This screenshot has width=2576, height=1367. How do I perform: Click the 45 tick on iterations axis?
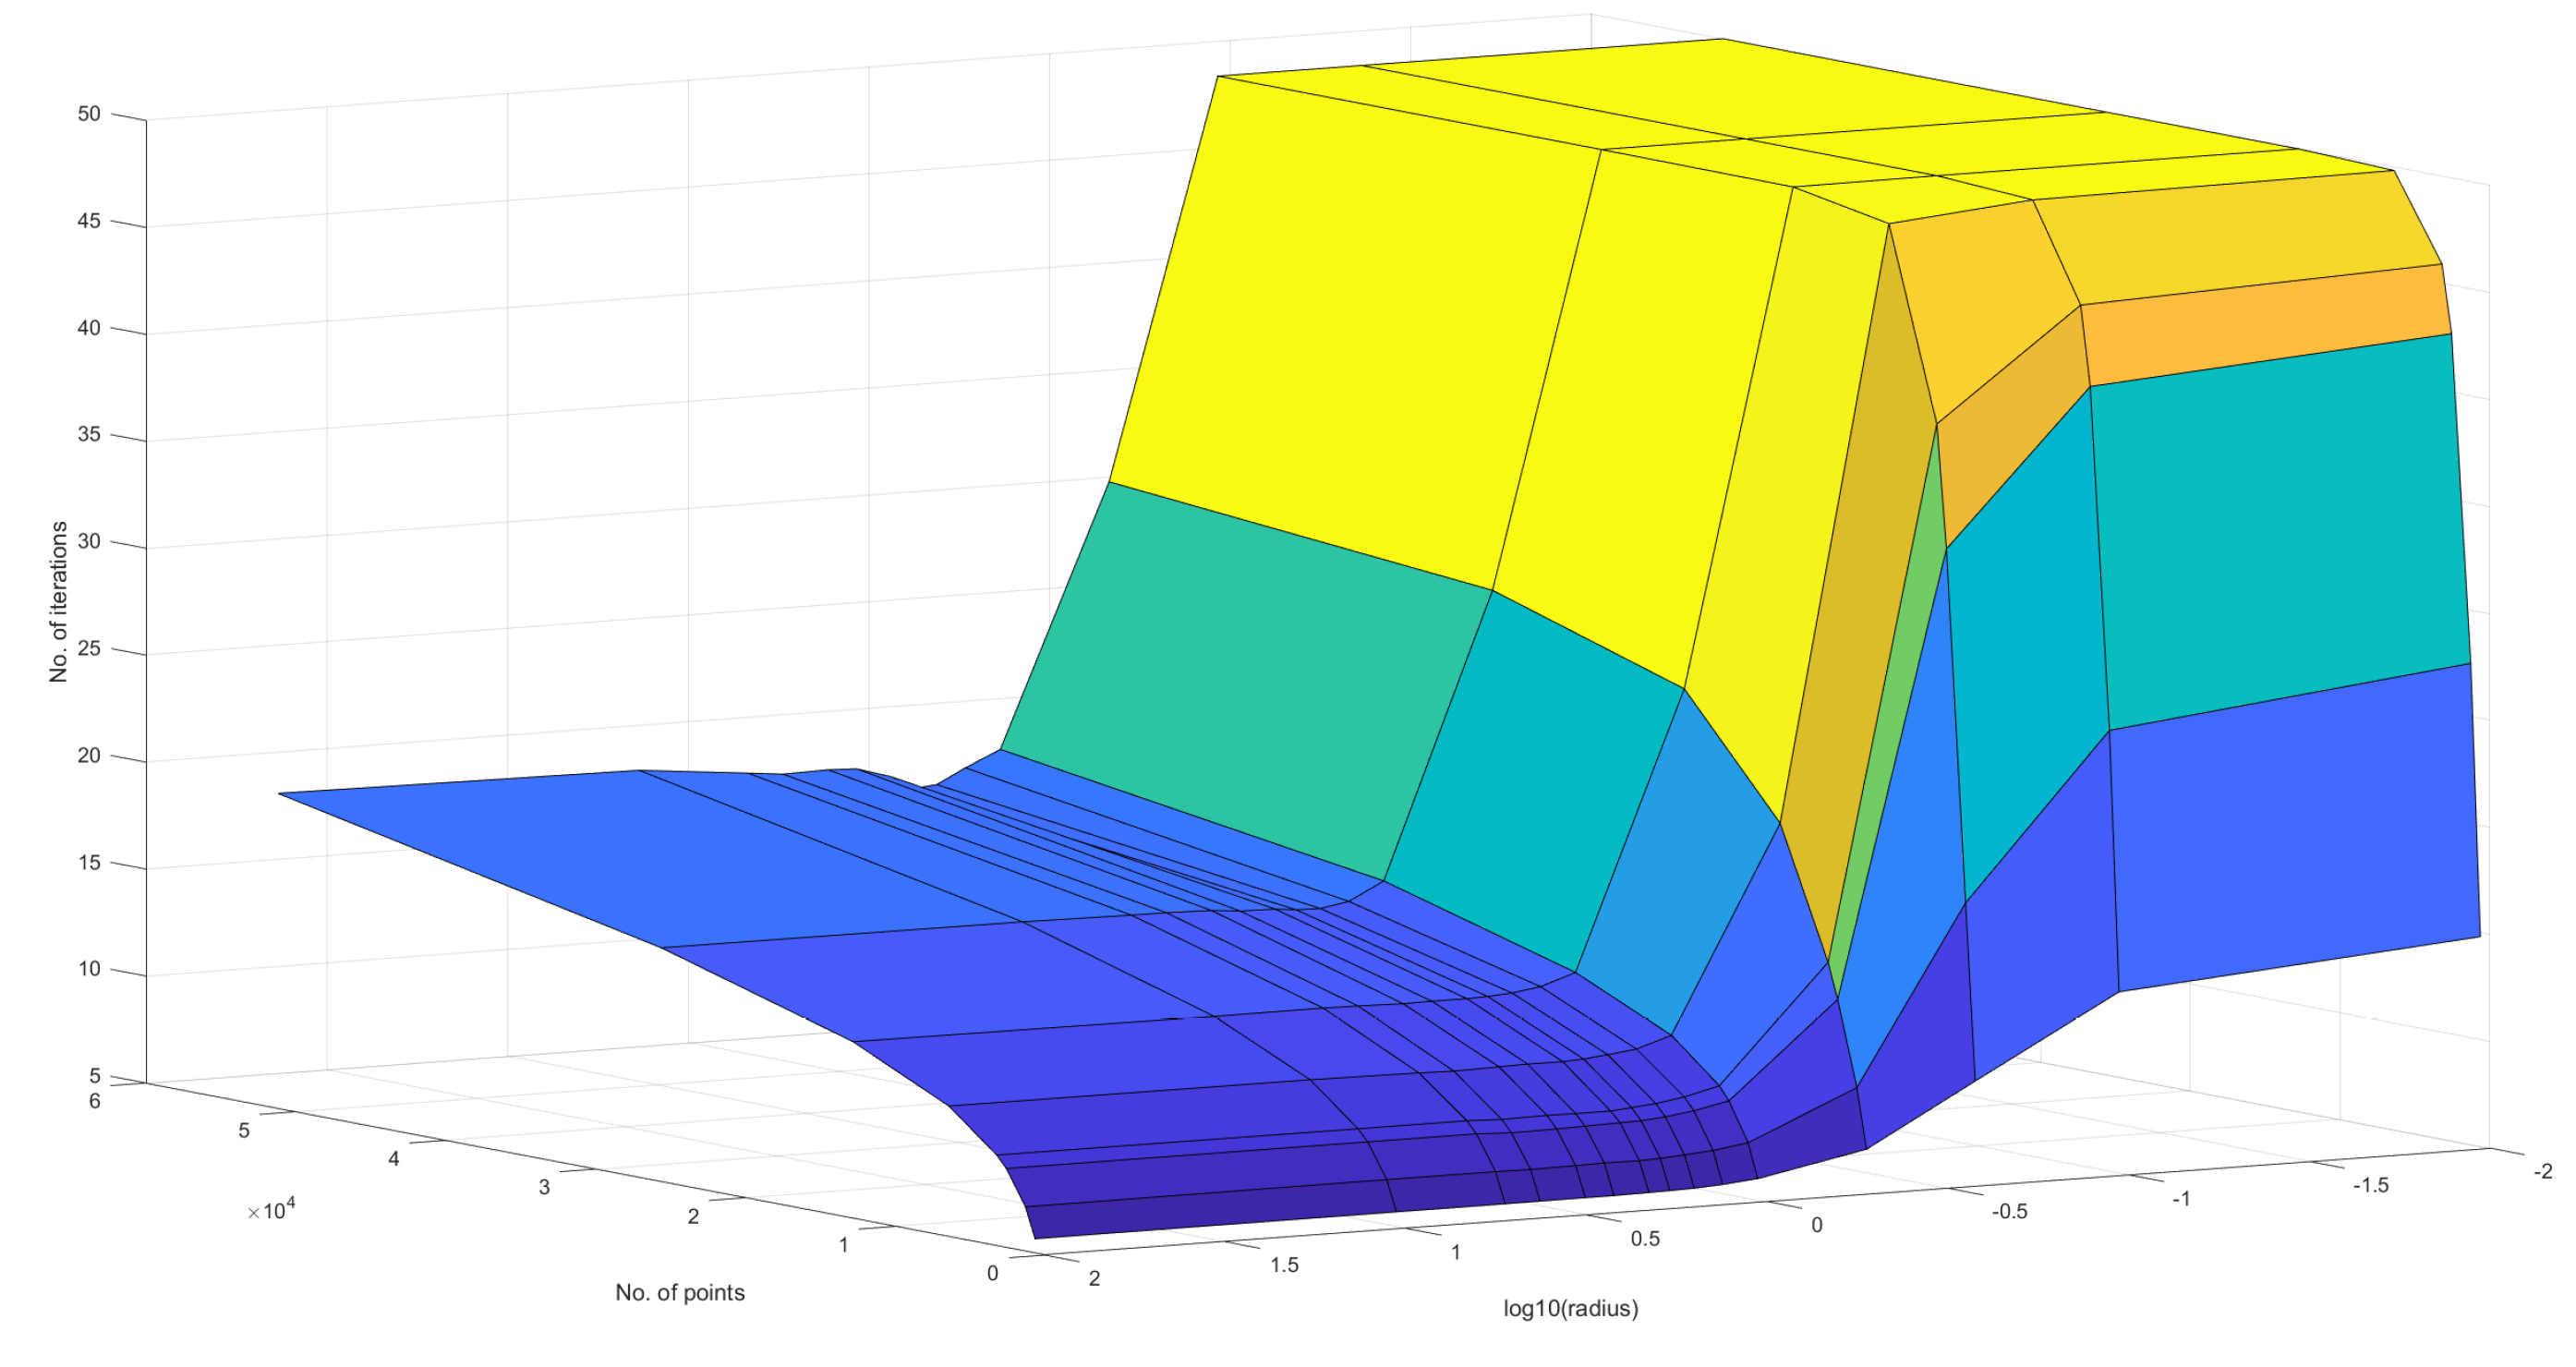tap(89, 221)
